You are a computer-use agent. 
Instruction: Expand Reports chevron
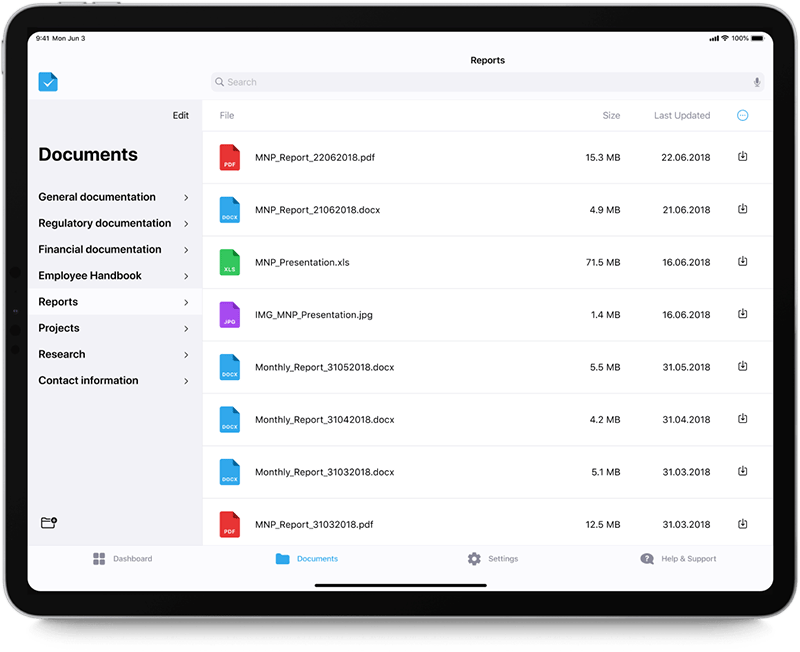[186, 303]
